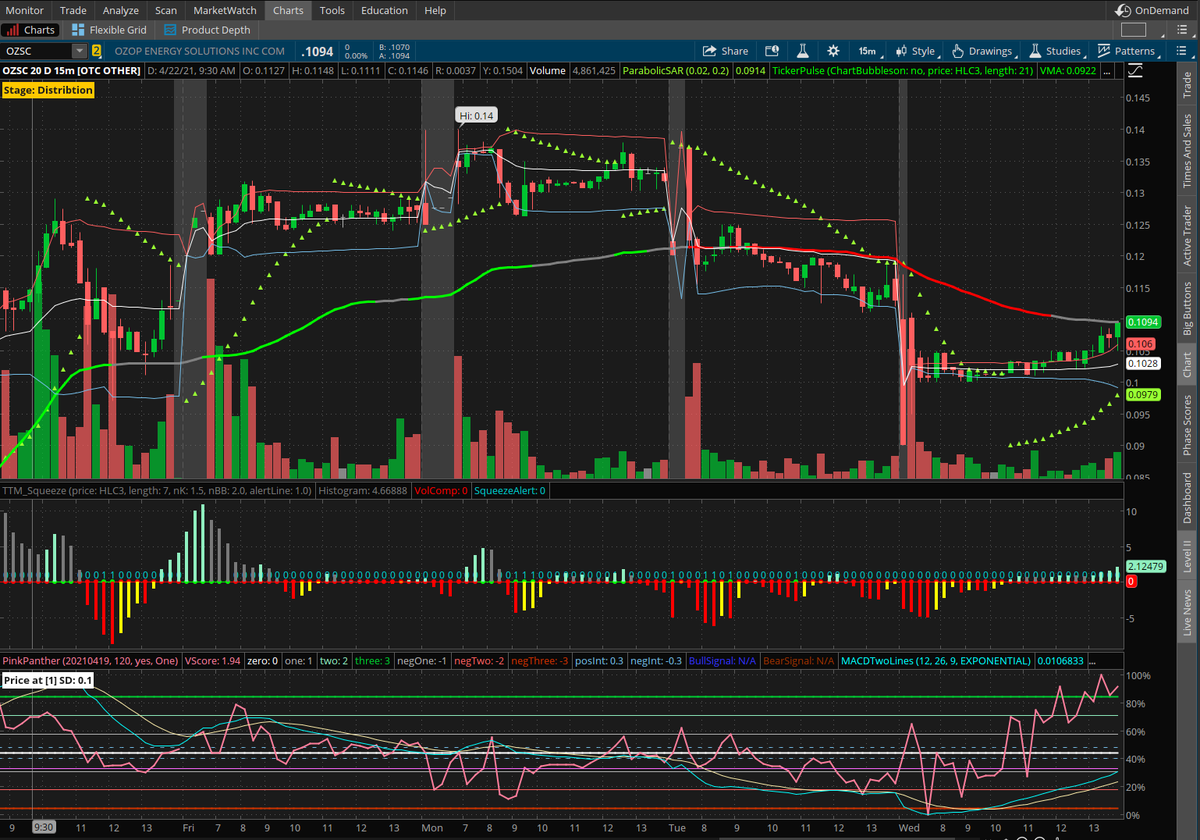Click the VolComp: 0 label
Screen dimensions: 1200x840
tap(441, 491)
